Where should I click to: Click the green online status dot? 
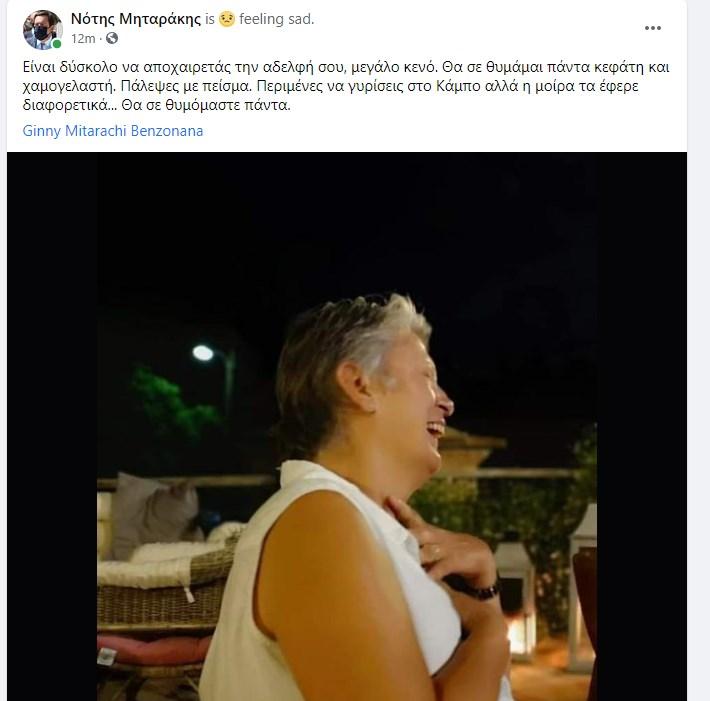(x=57, y=44)
